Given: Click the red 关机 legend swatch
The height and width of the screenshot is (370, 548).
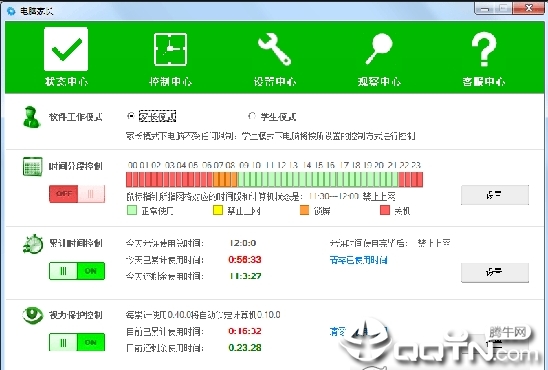Looking at the screenshot, I should click(385, 210).
